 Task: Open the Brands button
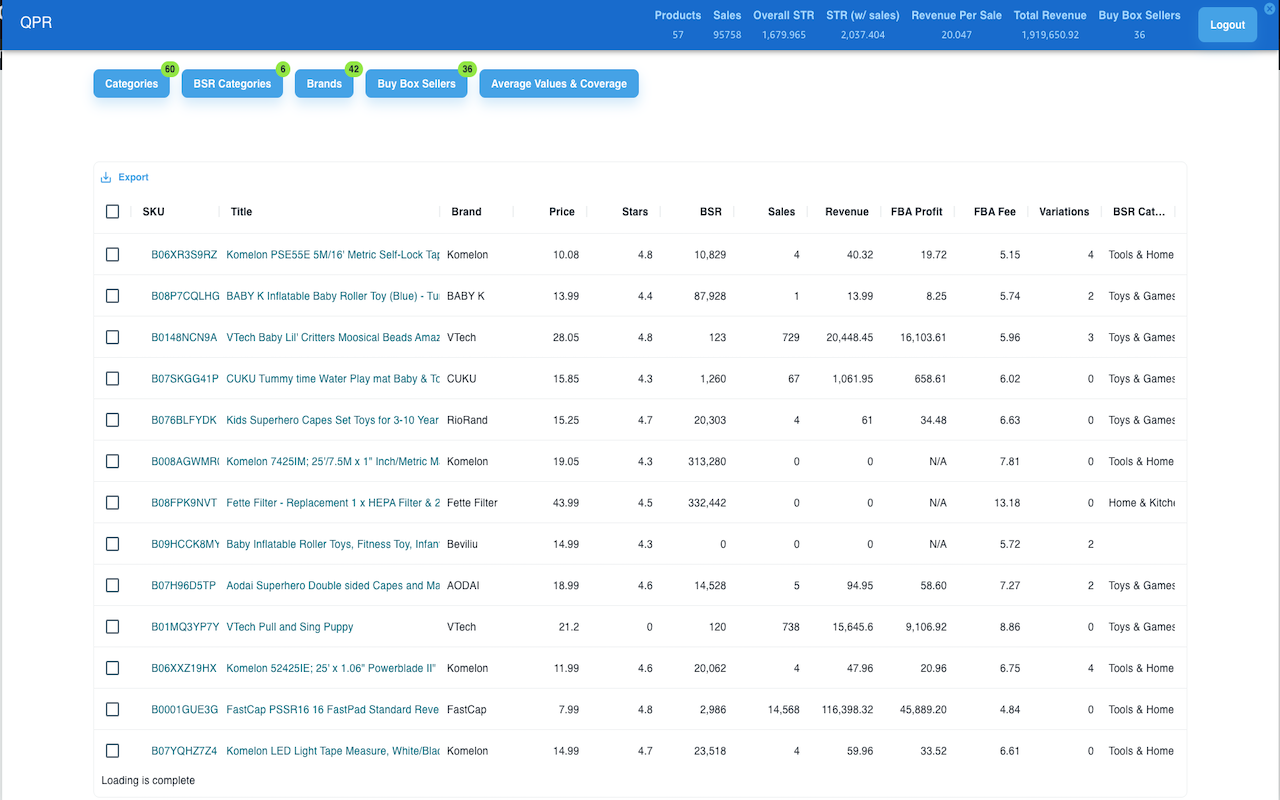coord(324,84)
